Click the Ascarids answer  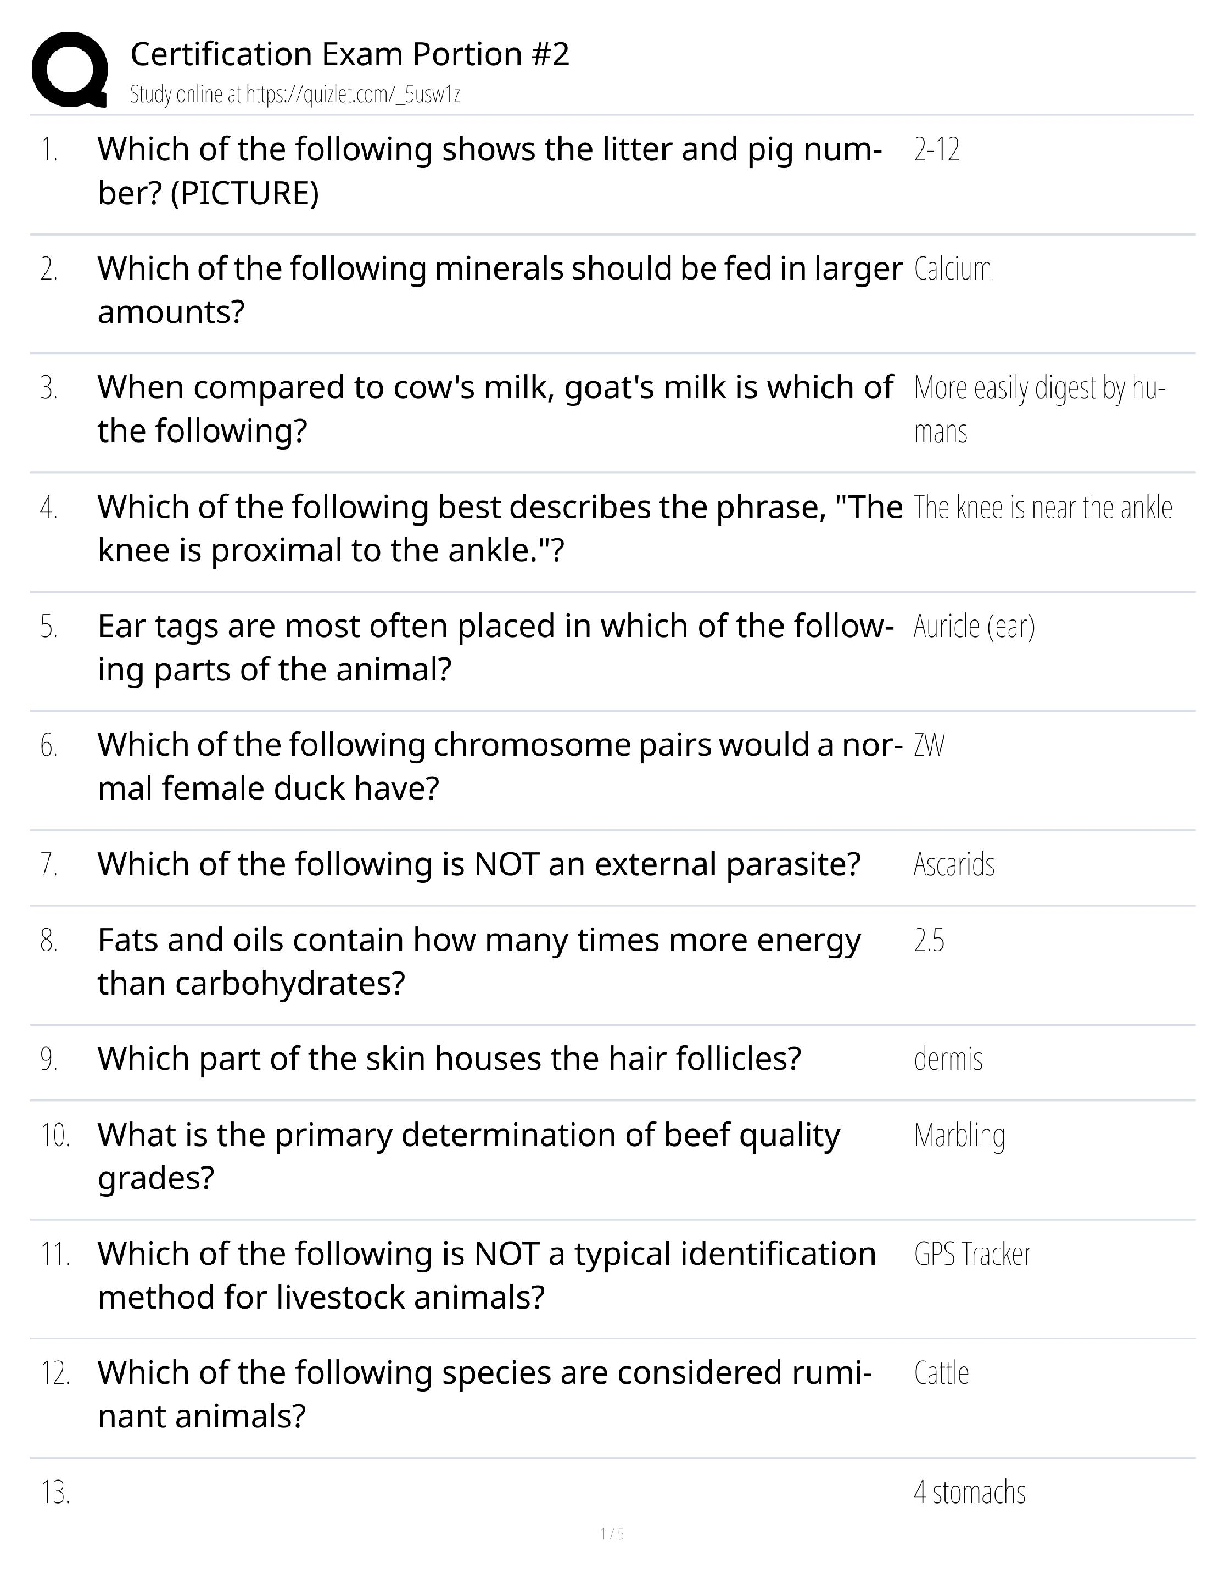coord(953,865)
